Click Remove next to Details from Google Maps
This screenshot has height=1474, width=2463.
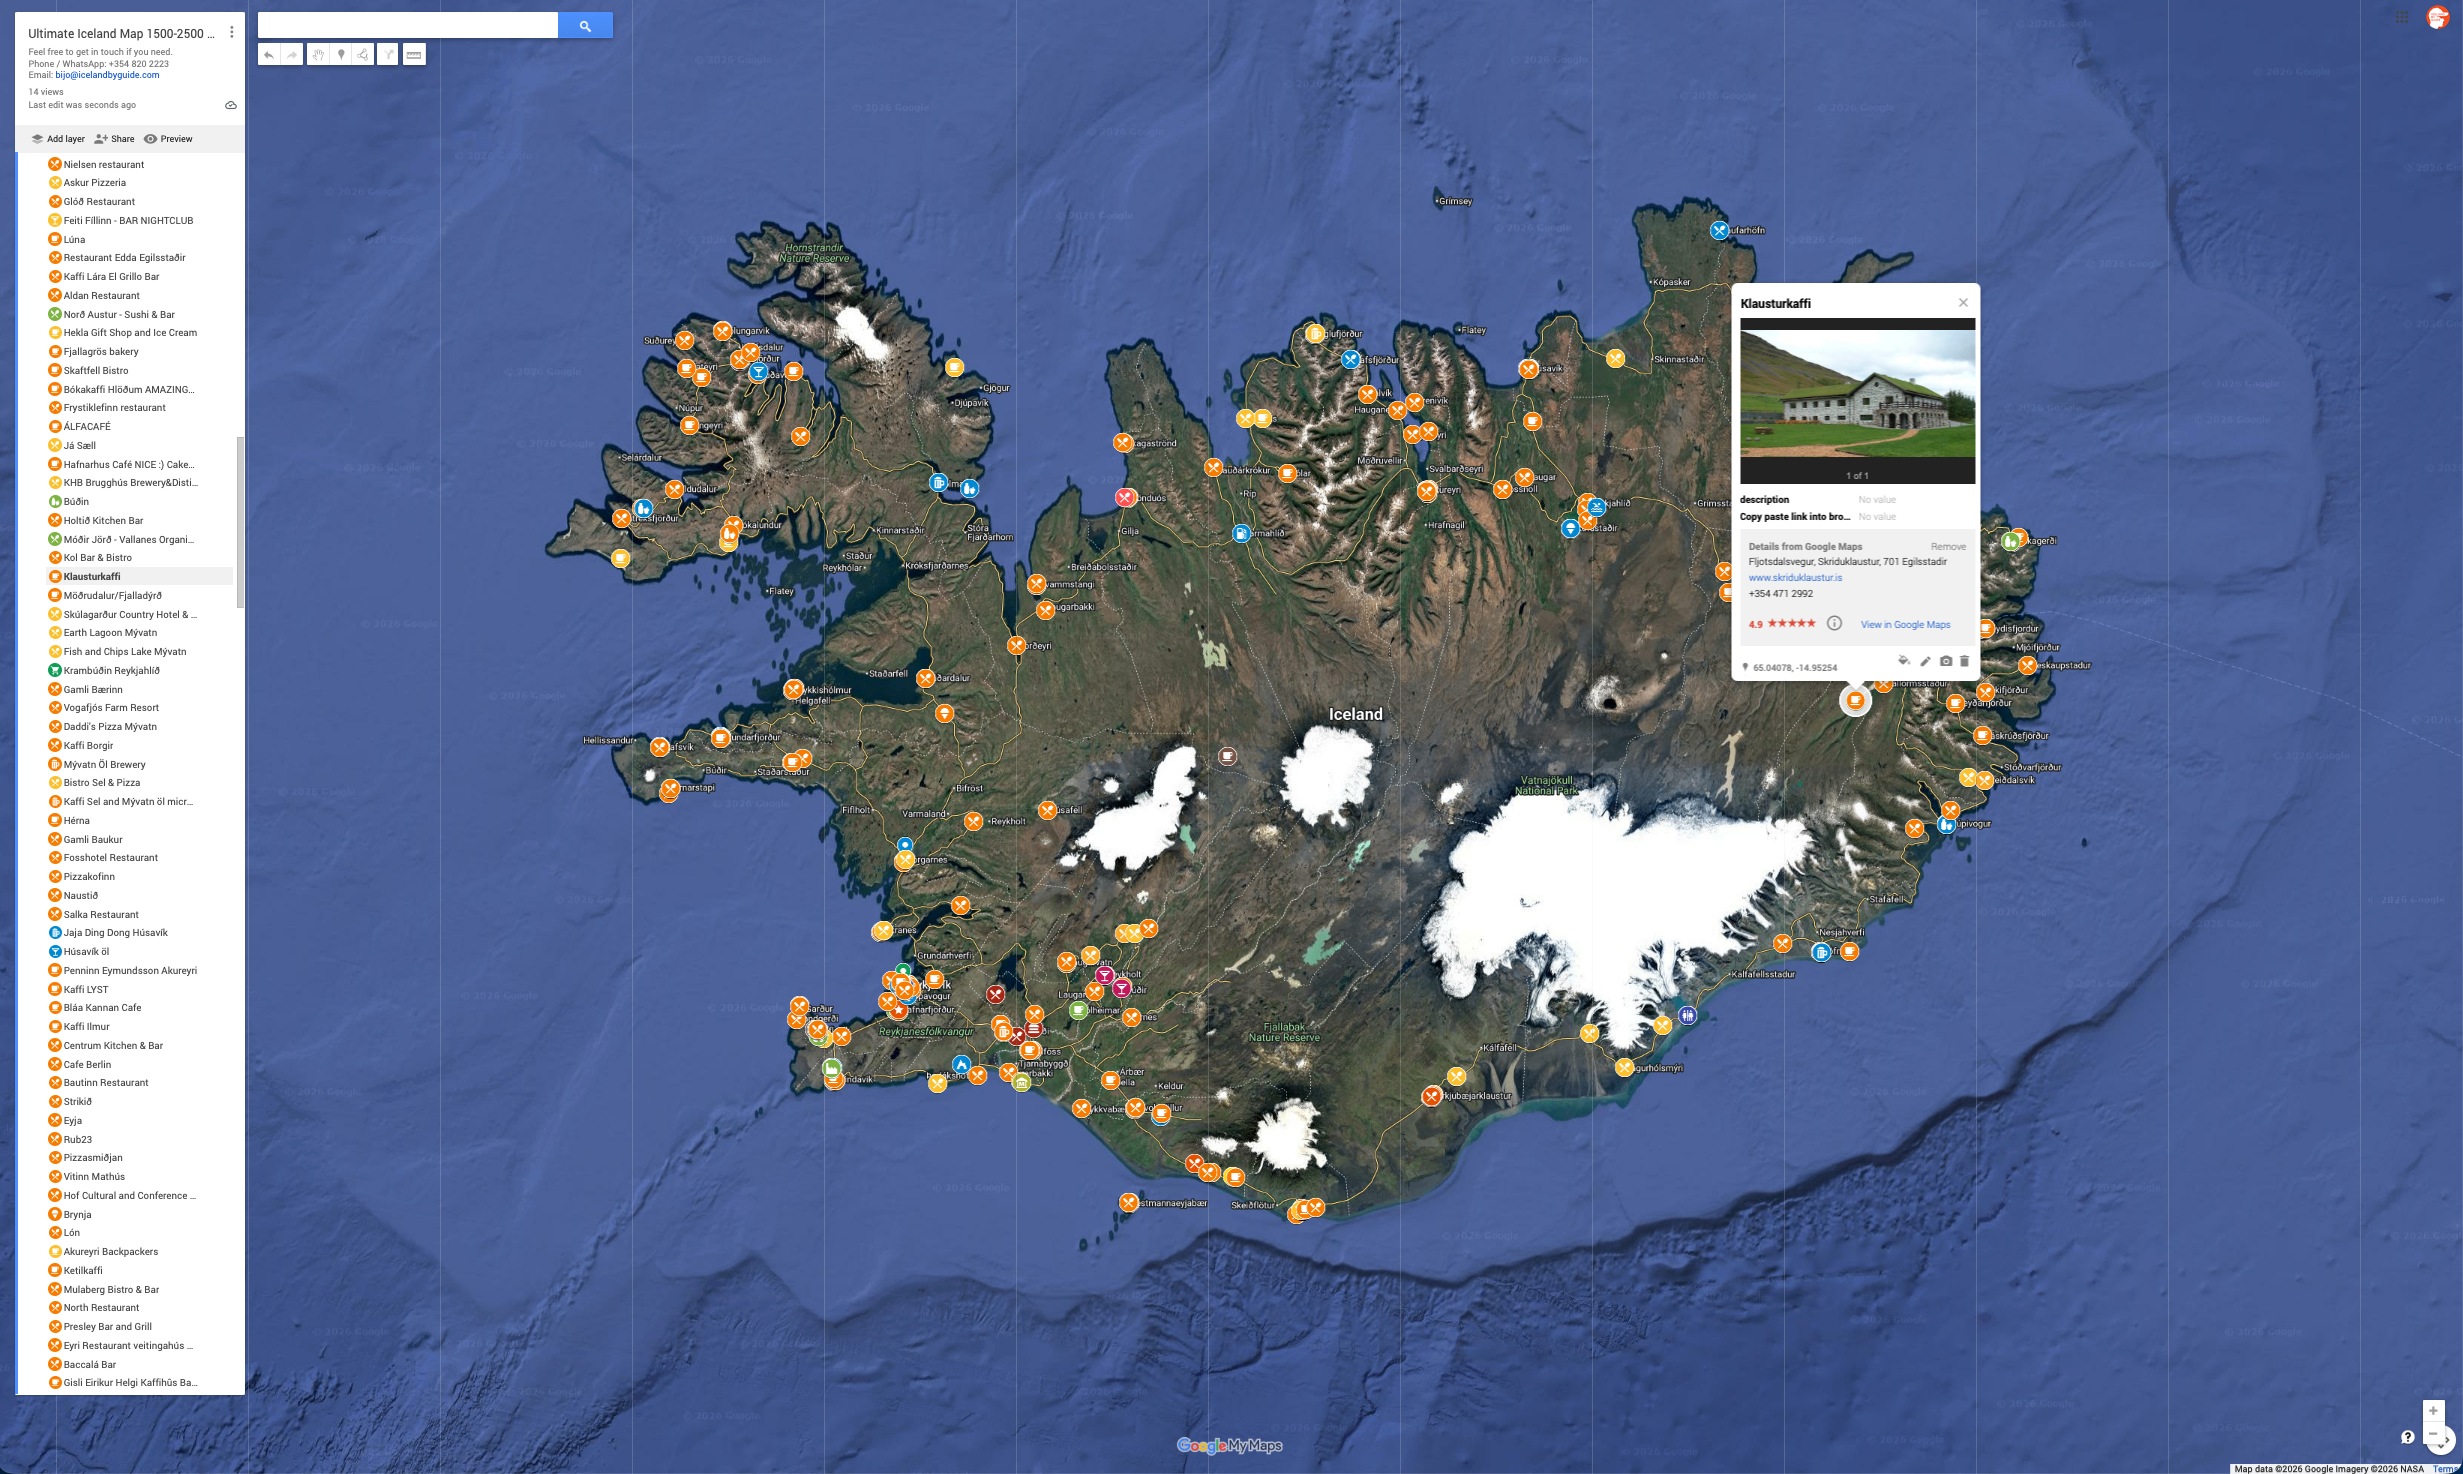[1948, 547]
